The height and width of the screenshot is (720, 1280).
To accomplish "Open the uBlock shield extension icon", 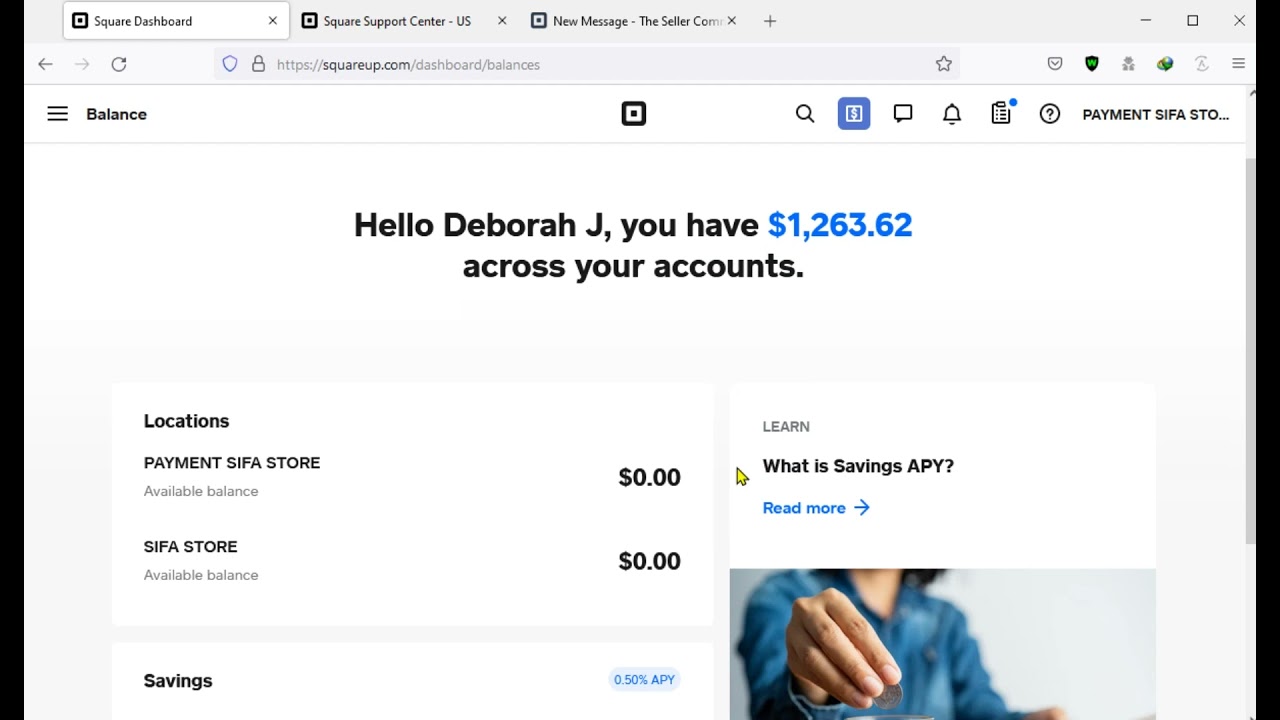I will click(1092, 64).
